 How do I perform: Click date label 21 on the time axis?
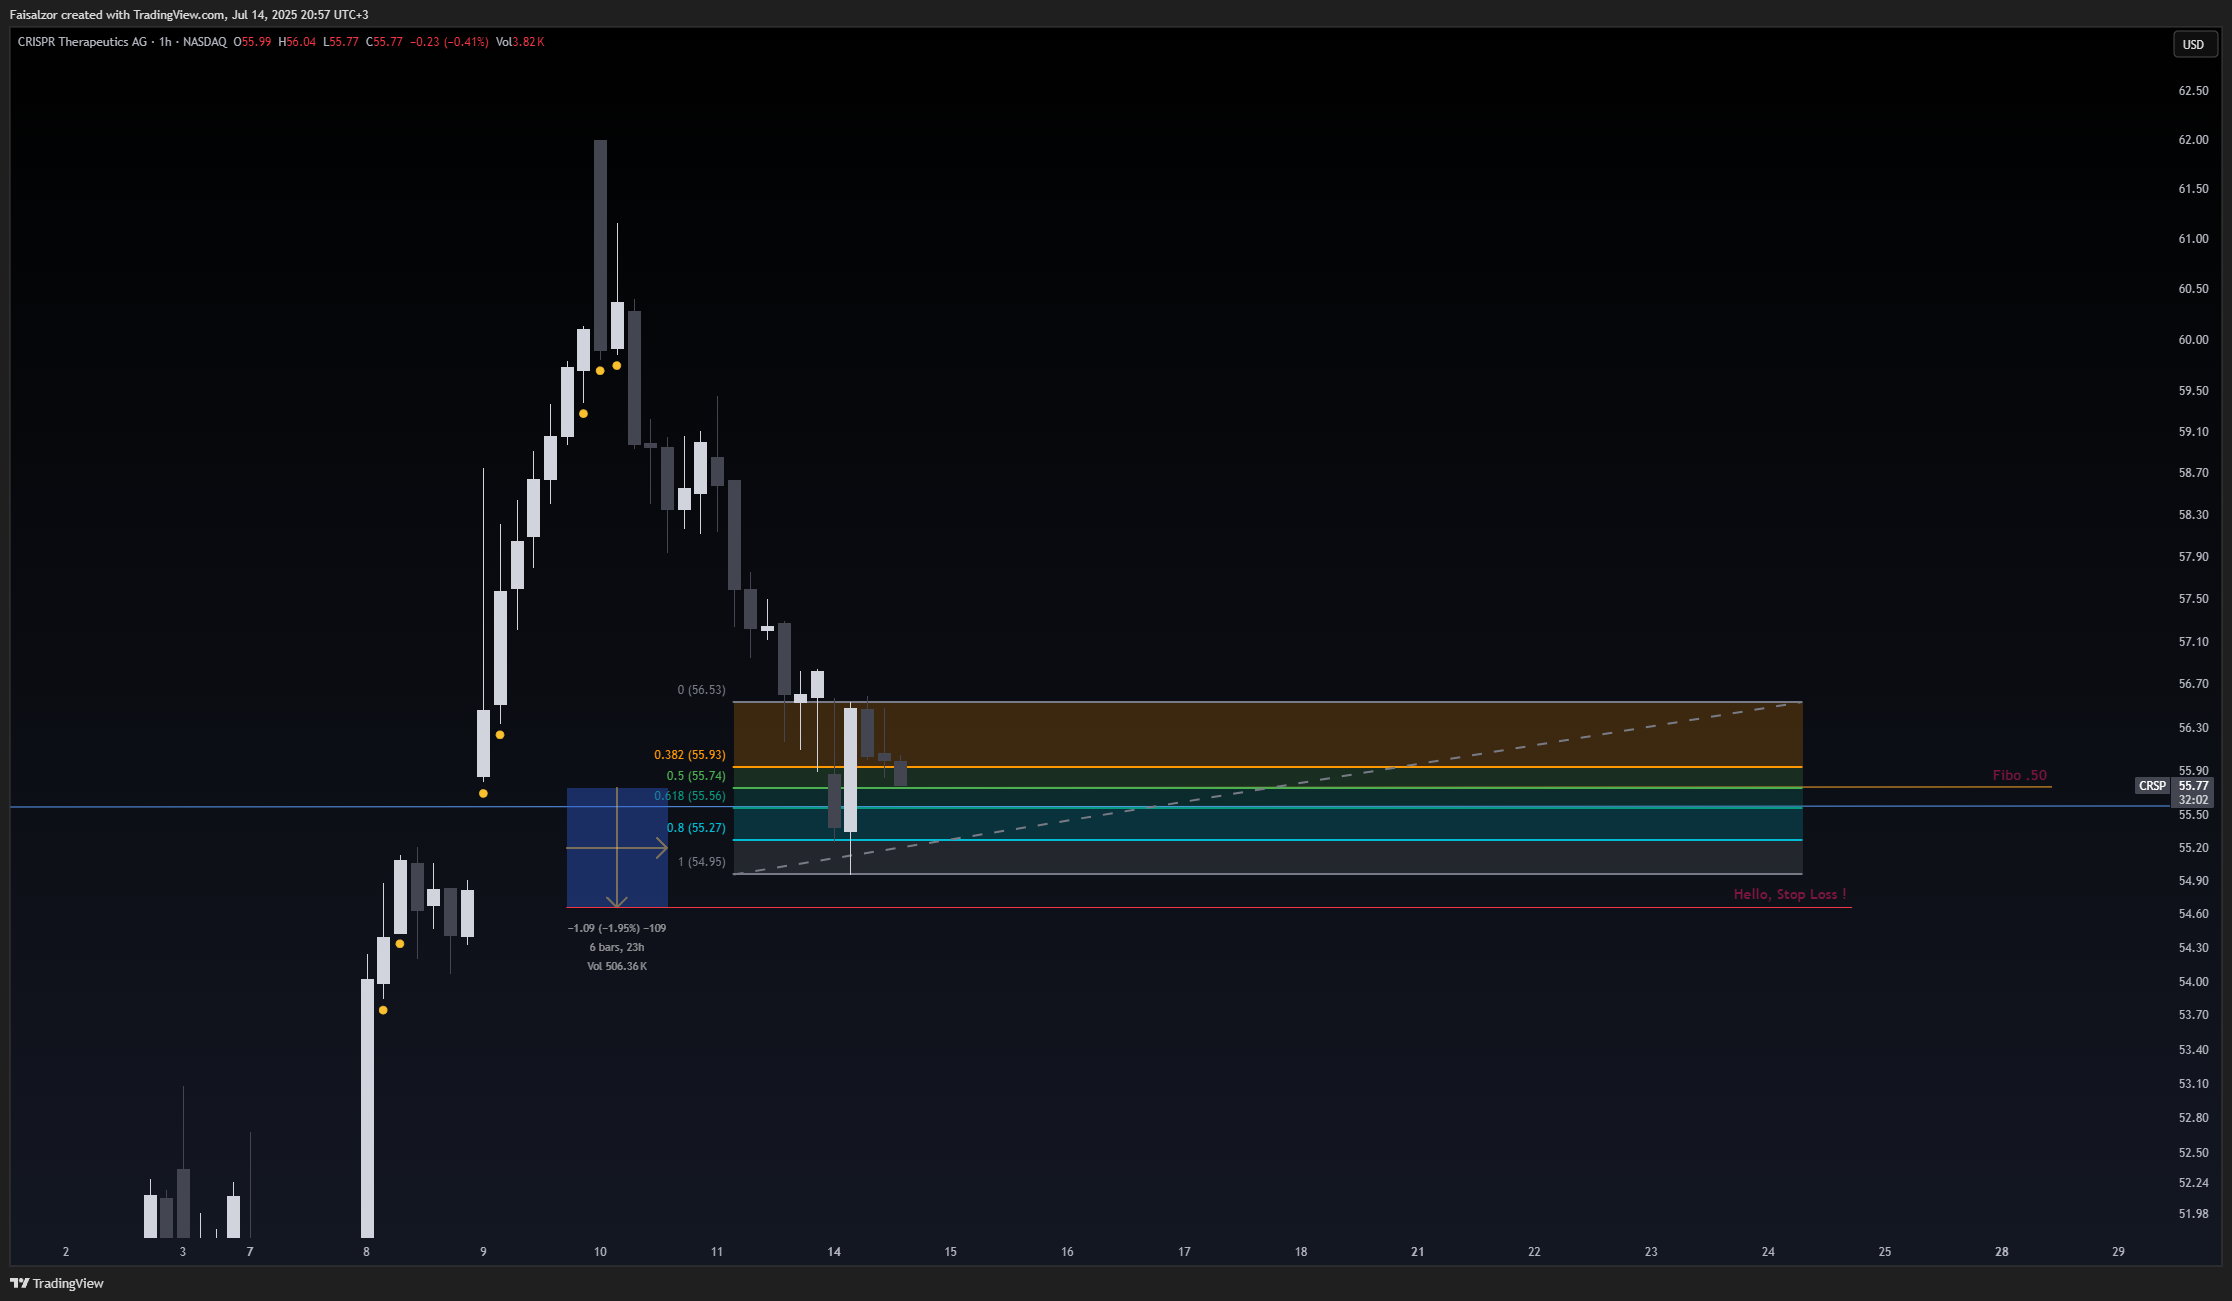[1418, 1252]
